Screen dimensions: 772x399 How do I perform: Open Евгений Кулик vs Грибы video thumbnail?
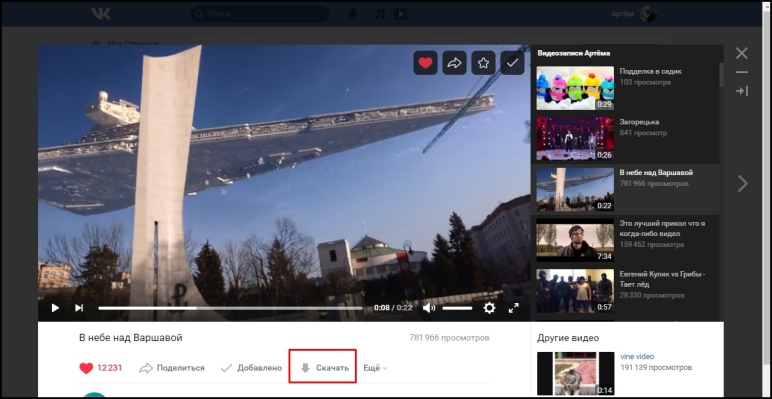[x=575, y=291]
